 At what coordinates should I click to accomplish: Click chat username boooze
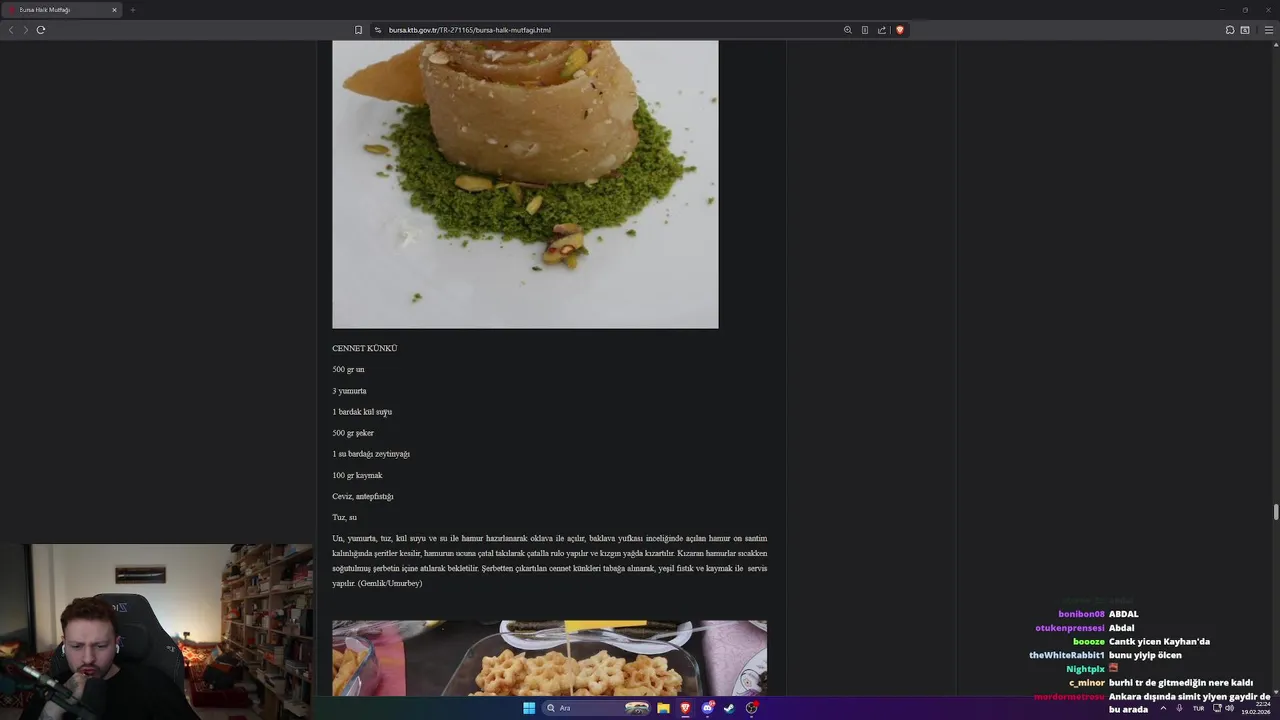pyautogui.click(x=1089, y=642)
